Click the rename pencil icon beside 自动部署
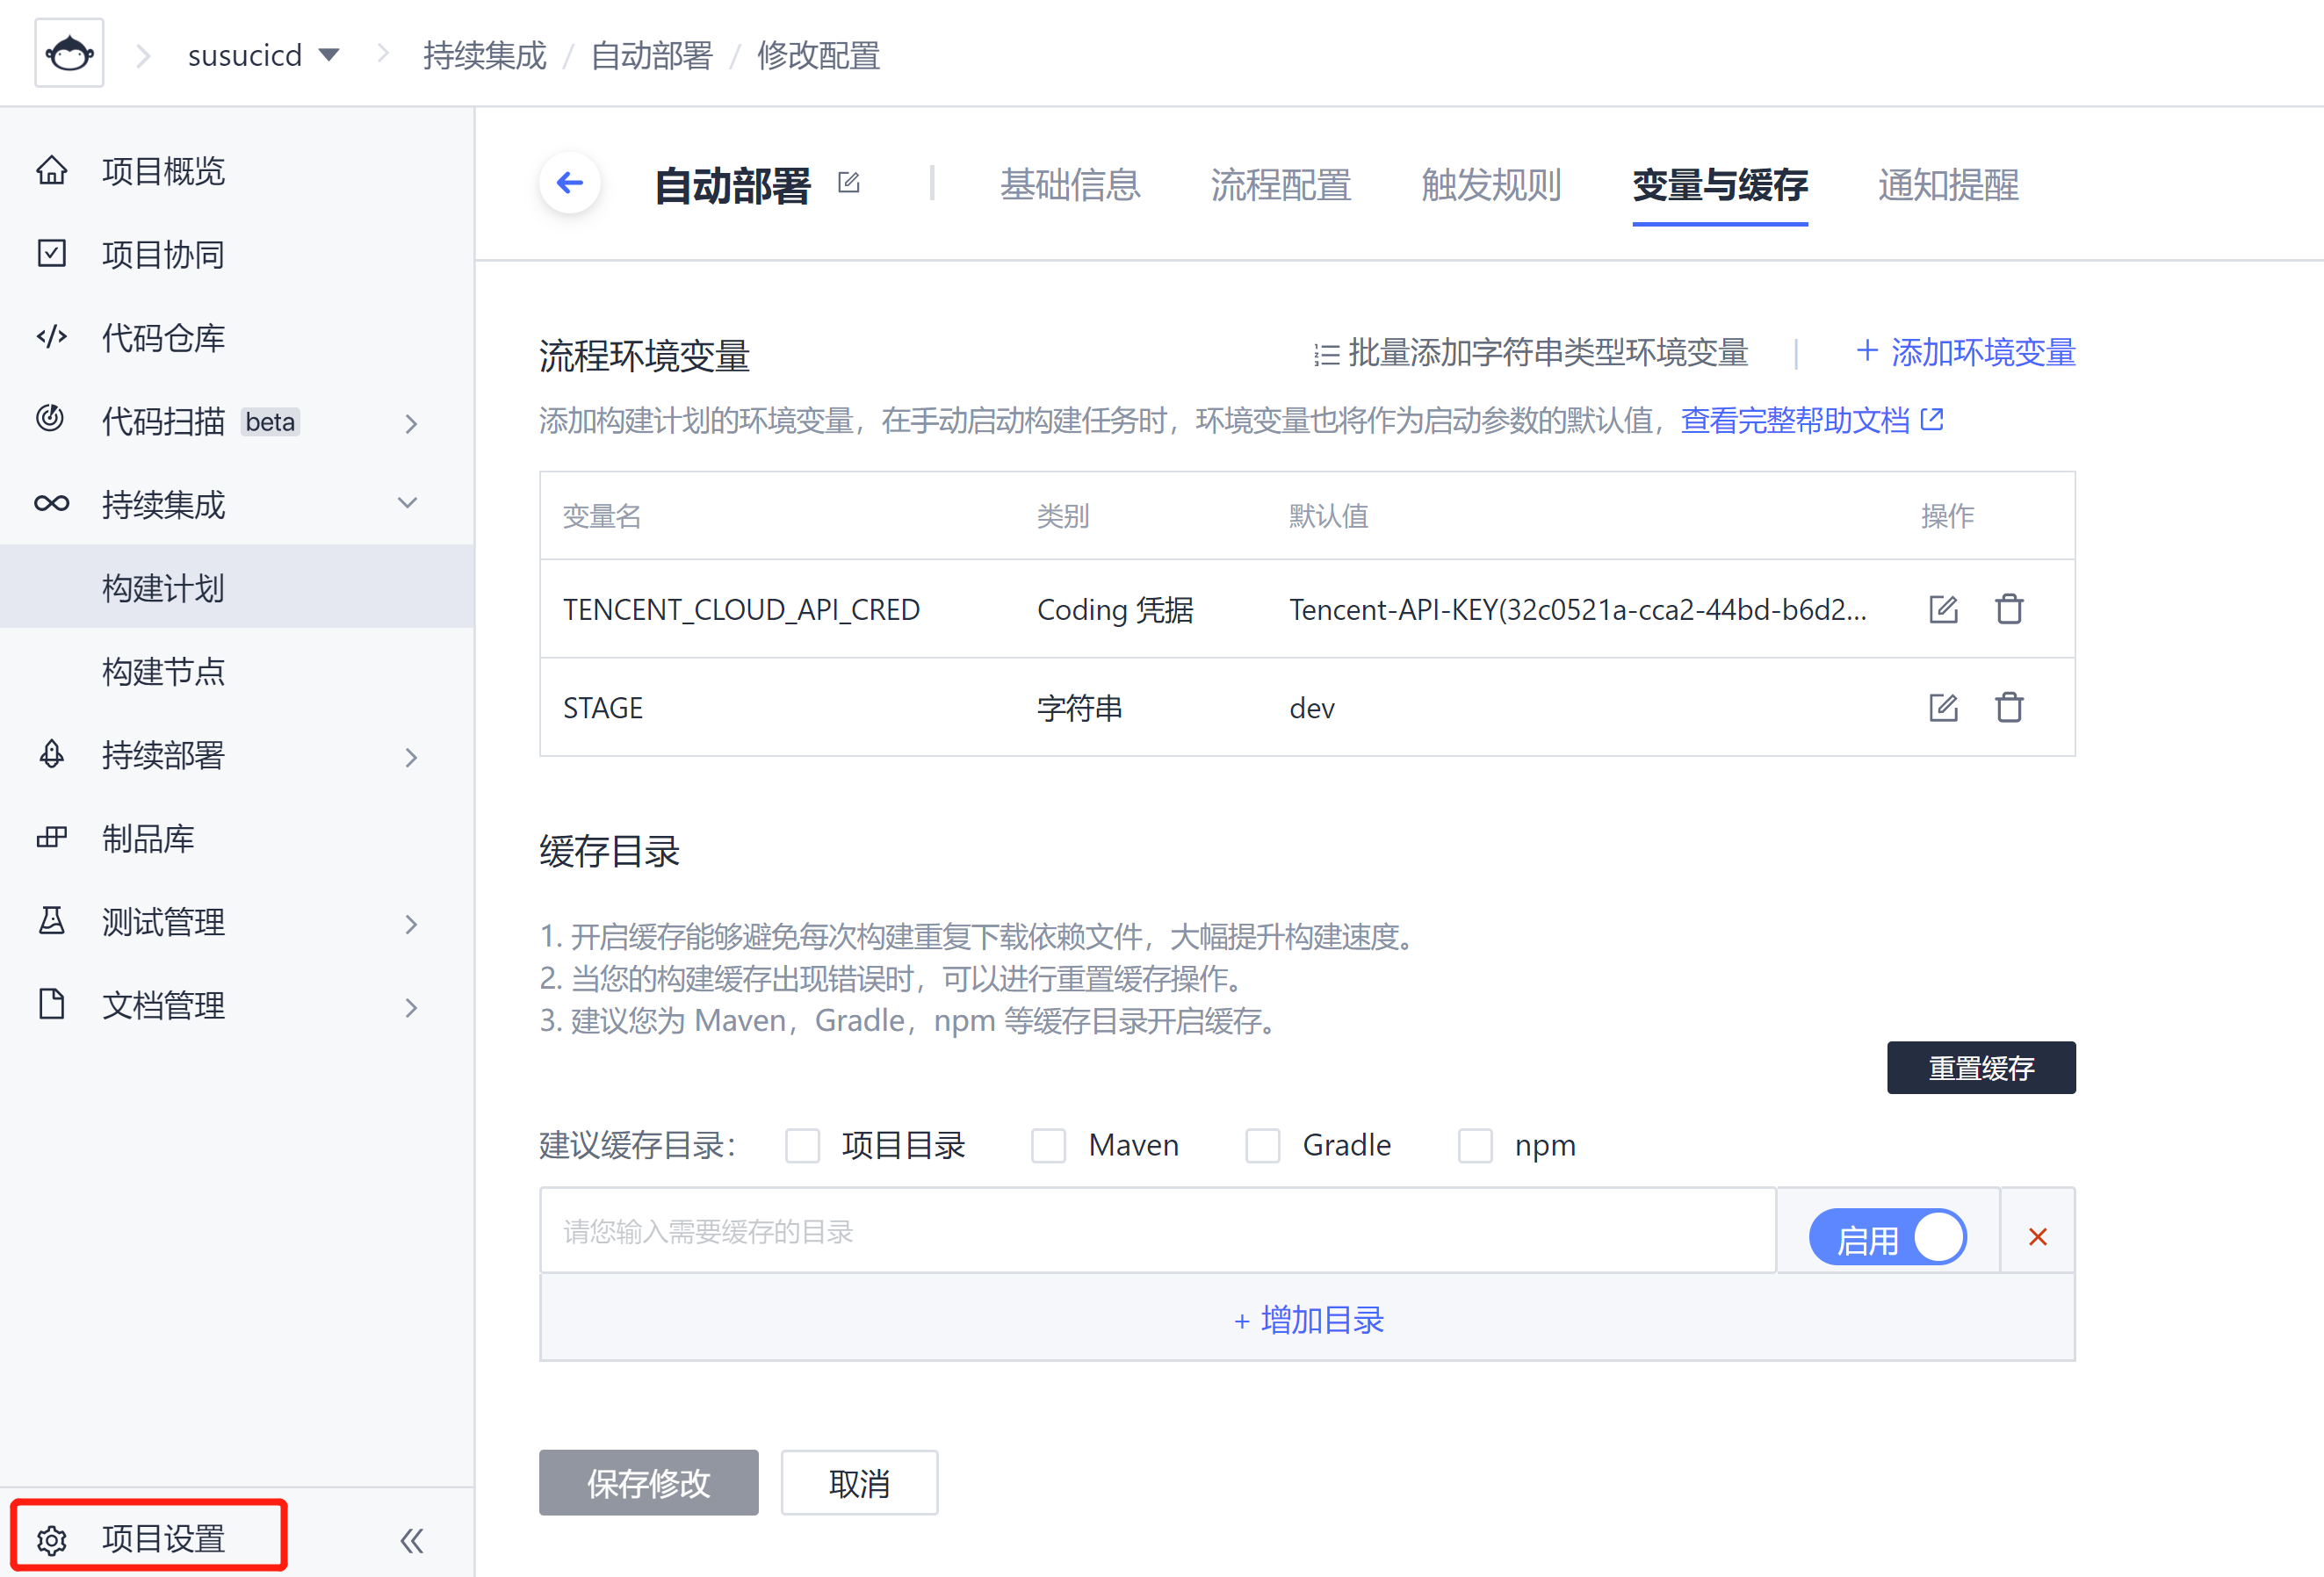This screenshot has height=1577, width=2324. pos(848,183)
